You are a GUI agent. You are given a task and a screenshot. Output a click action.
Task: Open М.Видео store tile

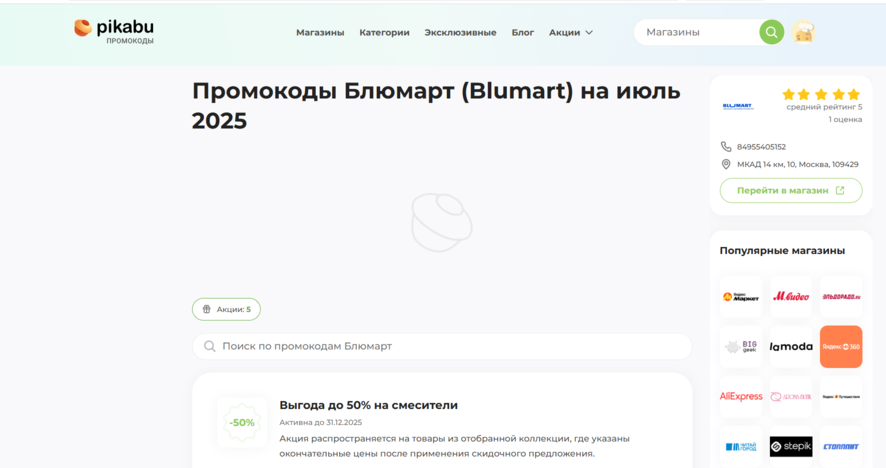(x=791, y=297)
